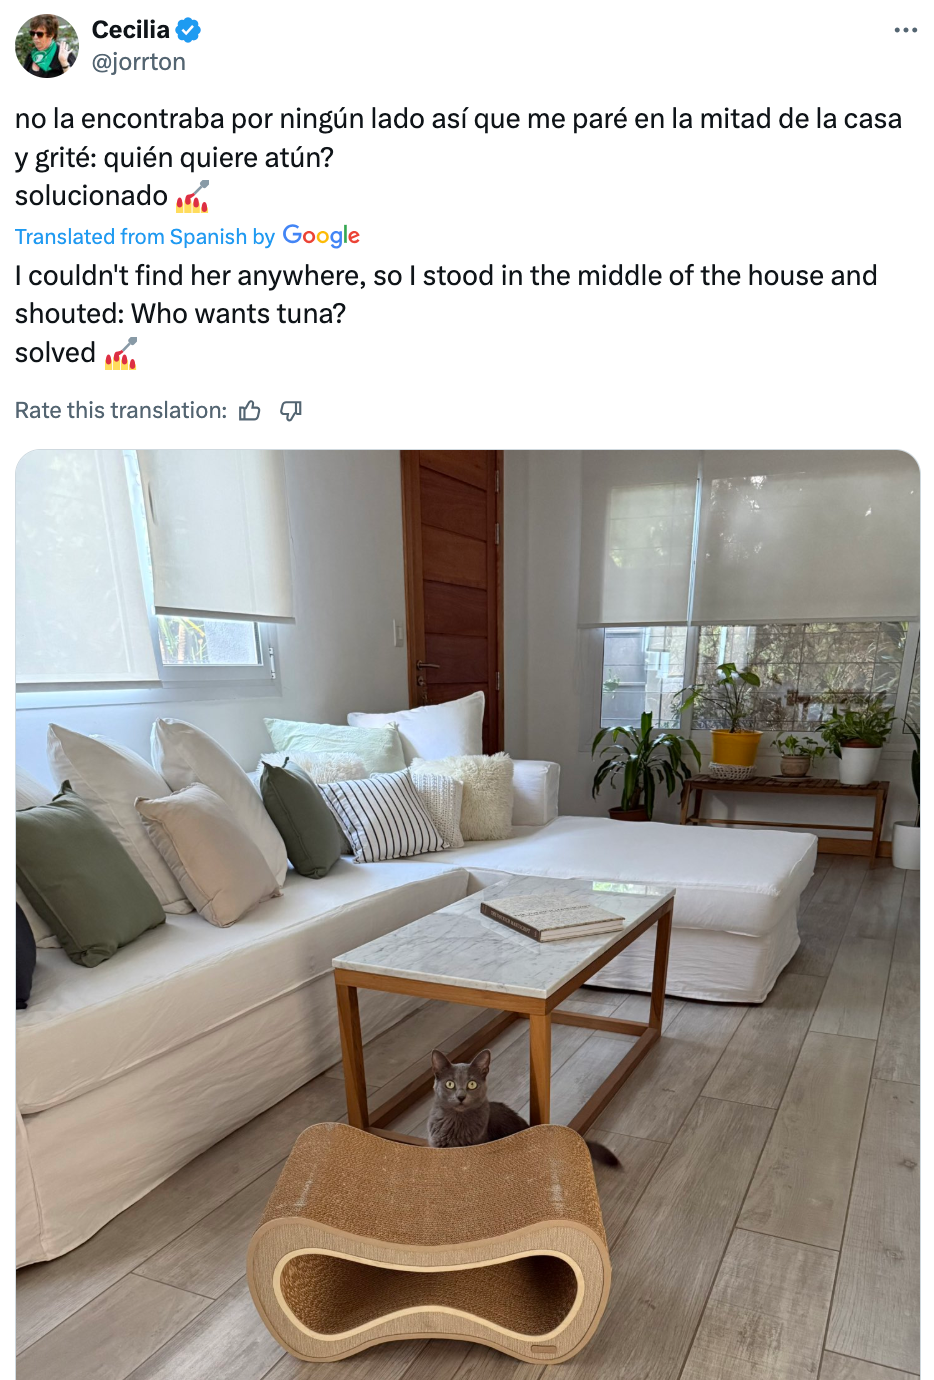Select the original Spanish tweet text
This screenshot has width=934, height=1380.
[458, 157]
